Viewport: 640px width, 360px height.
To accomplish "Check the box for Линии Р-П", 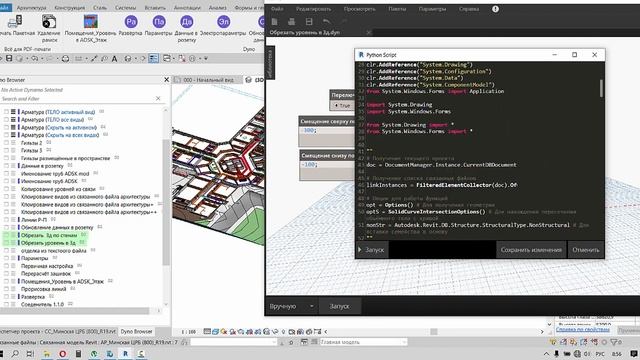I will (x=6, y=220).
